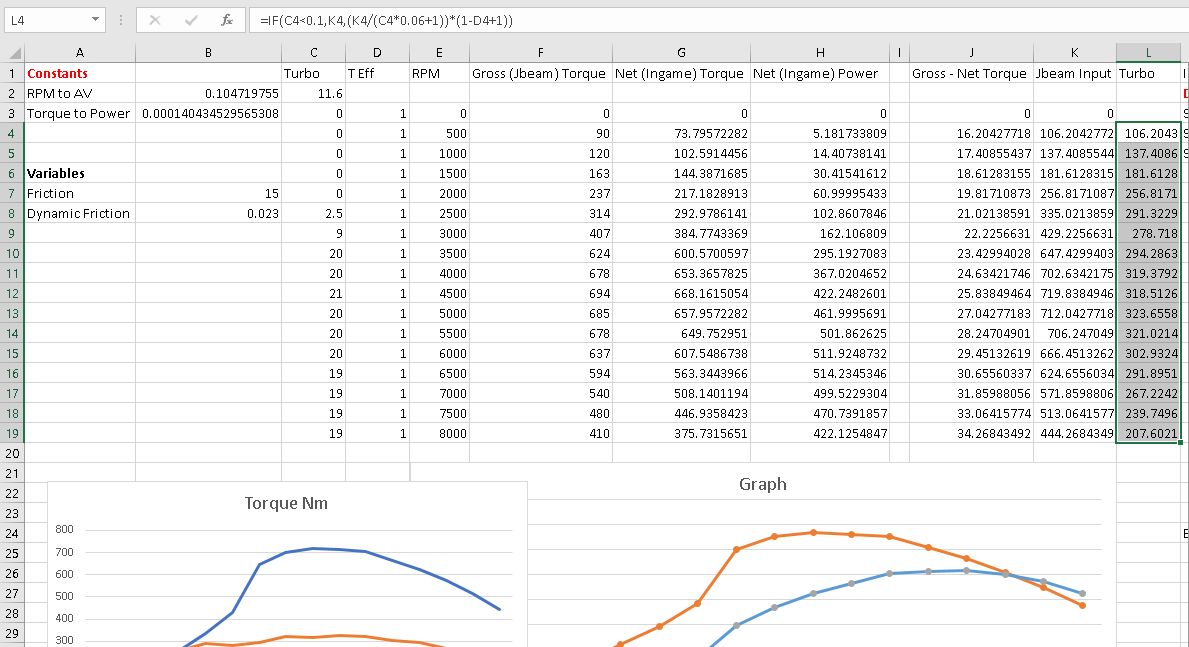This screenshot has height=647, width=1189.
Task: Click the 'Jbeam Input' header cell
Action: [x=1074, y=74]
